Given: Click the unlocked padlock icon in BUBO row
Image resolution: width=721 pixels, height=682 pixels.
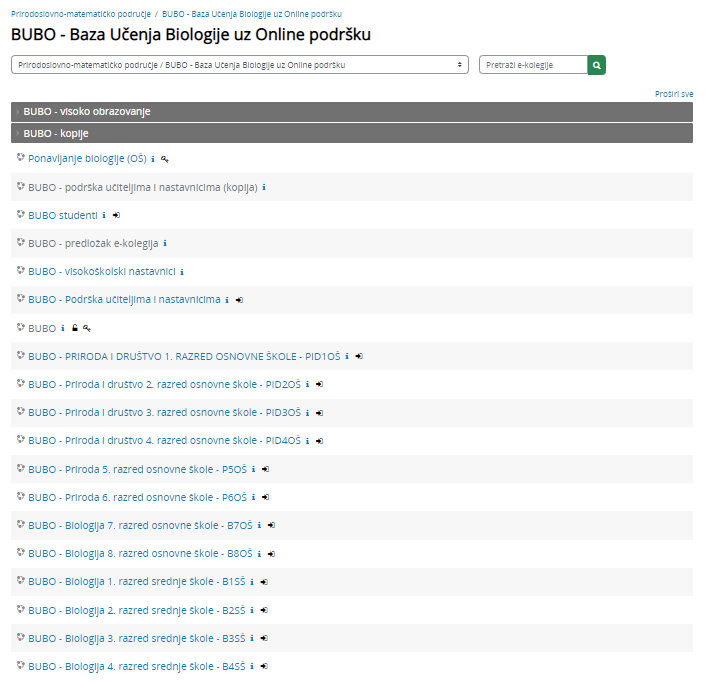Looking at the screenshot, I should coord(75,328).
